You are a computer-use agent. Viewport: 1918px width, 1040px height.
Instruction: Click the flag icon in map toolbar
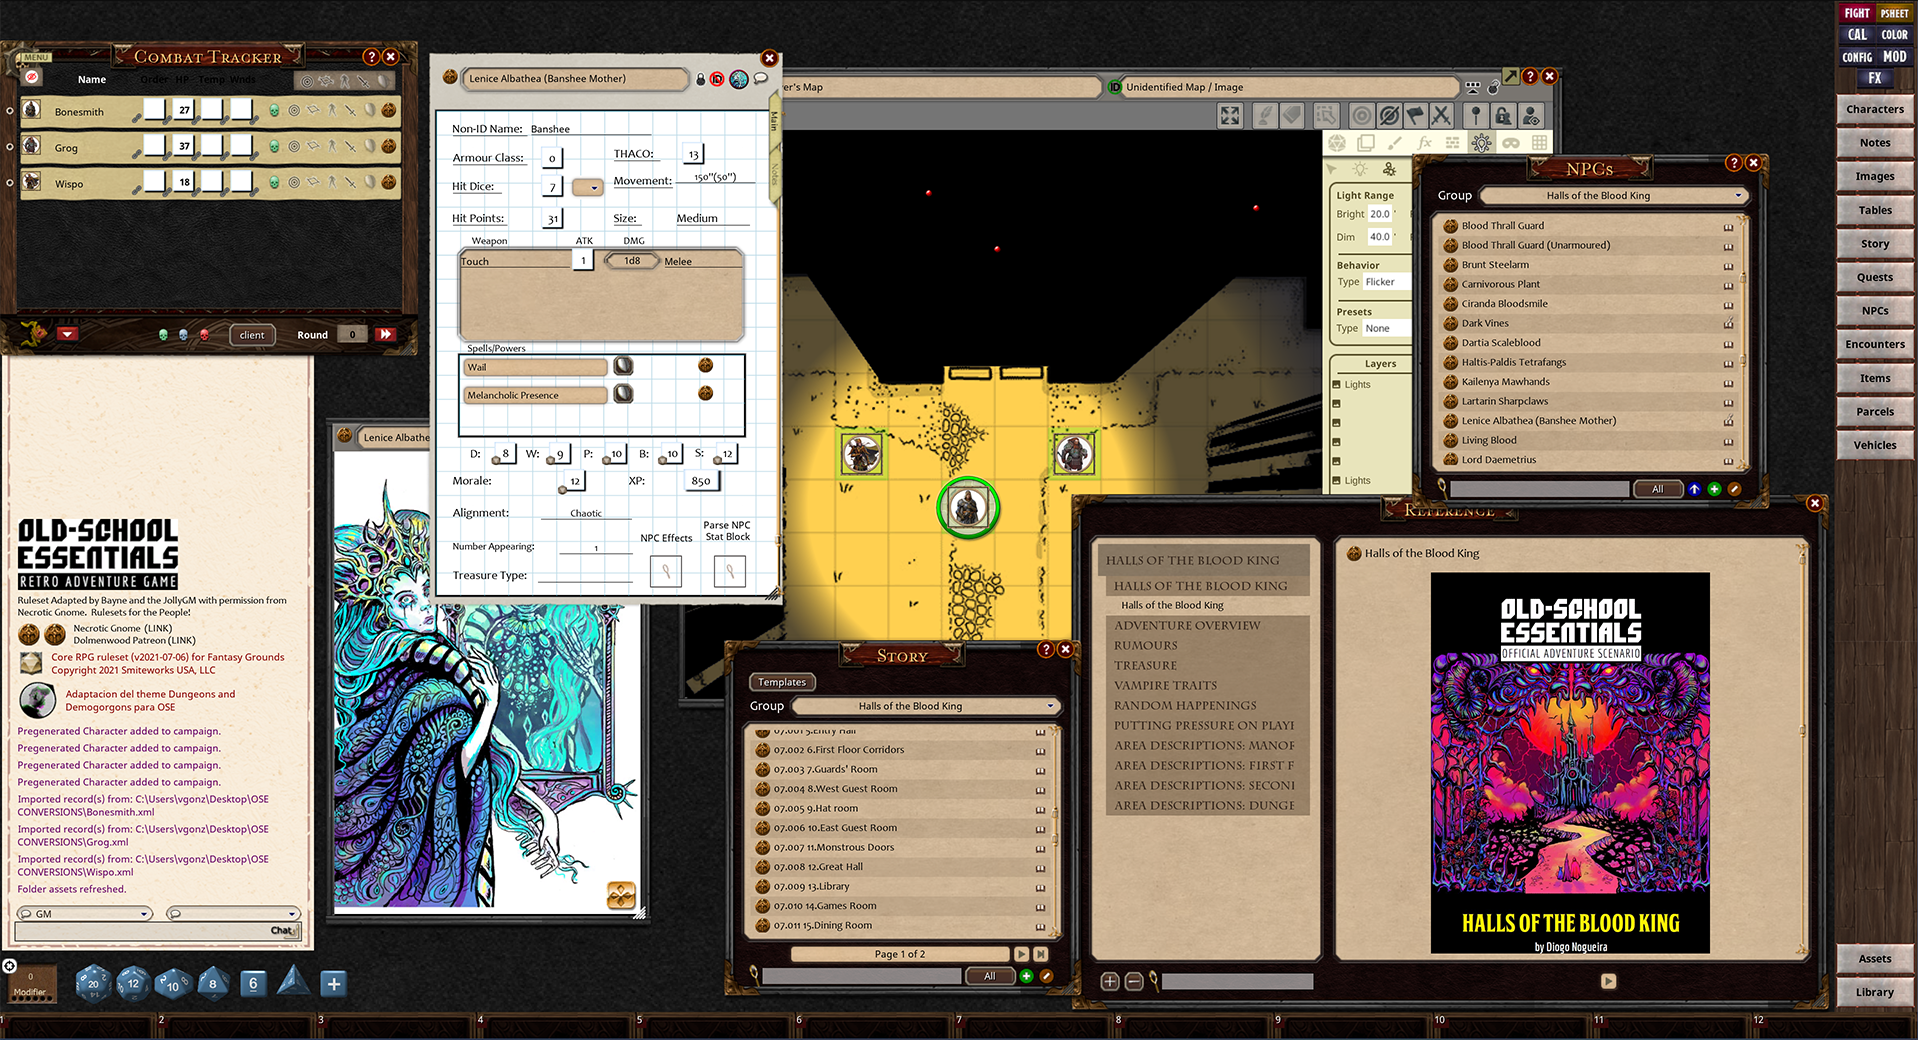tap(1415, 116)
